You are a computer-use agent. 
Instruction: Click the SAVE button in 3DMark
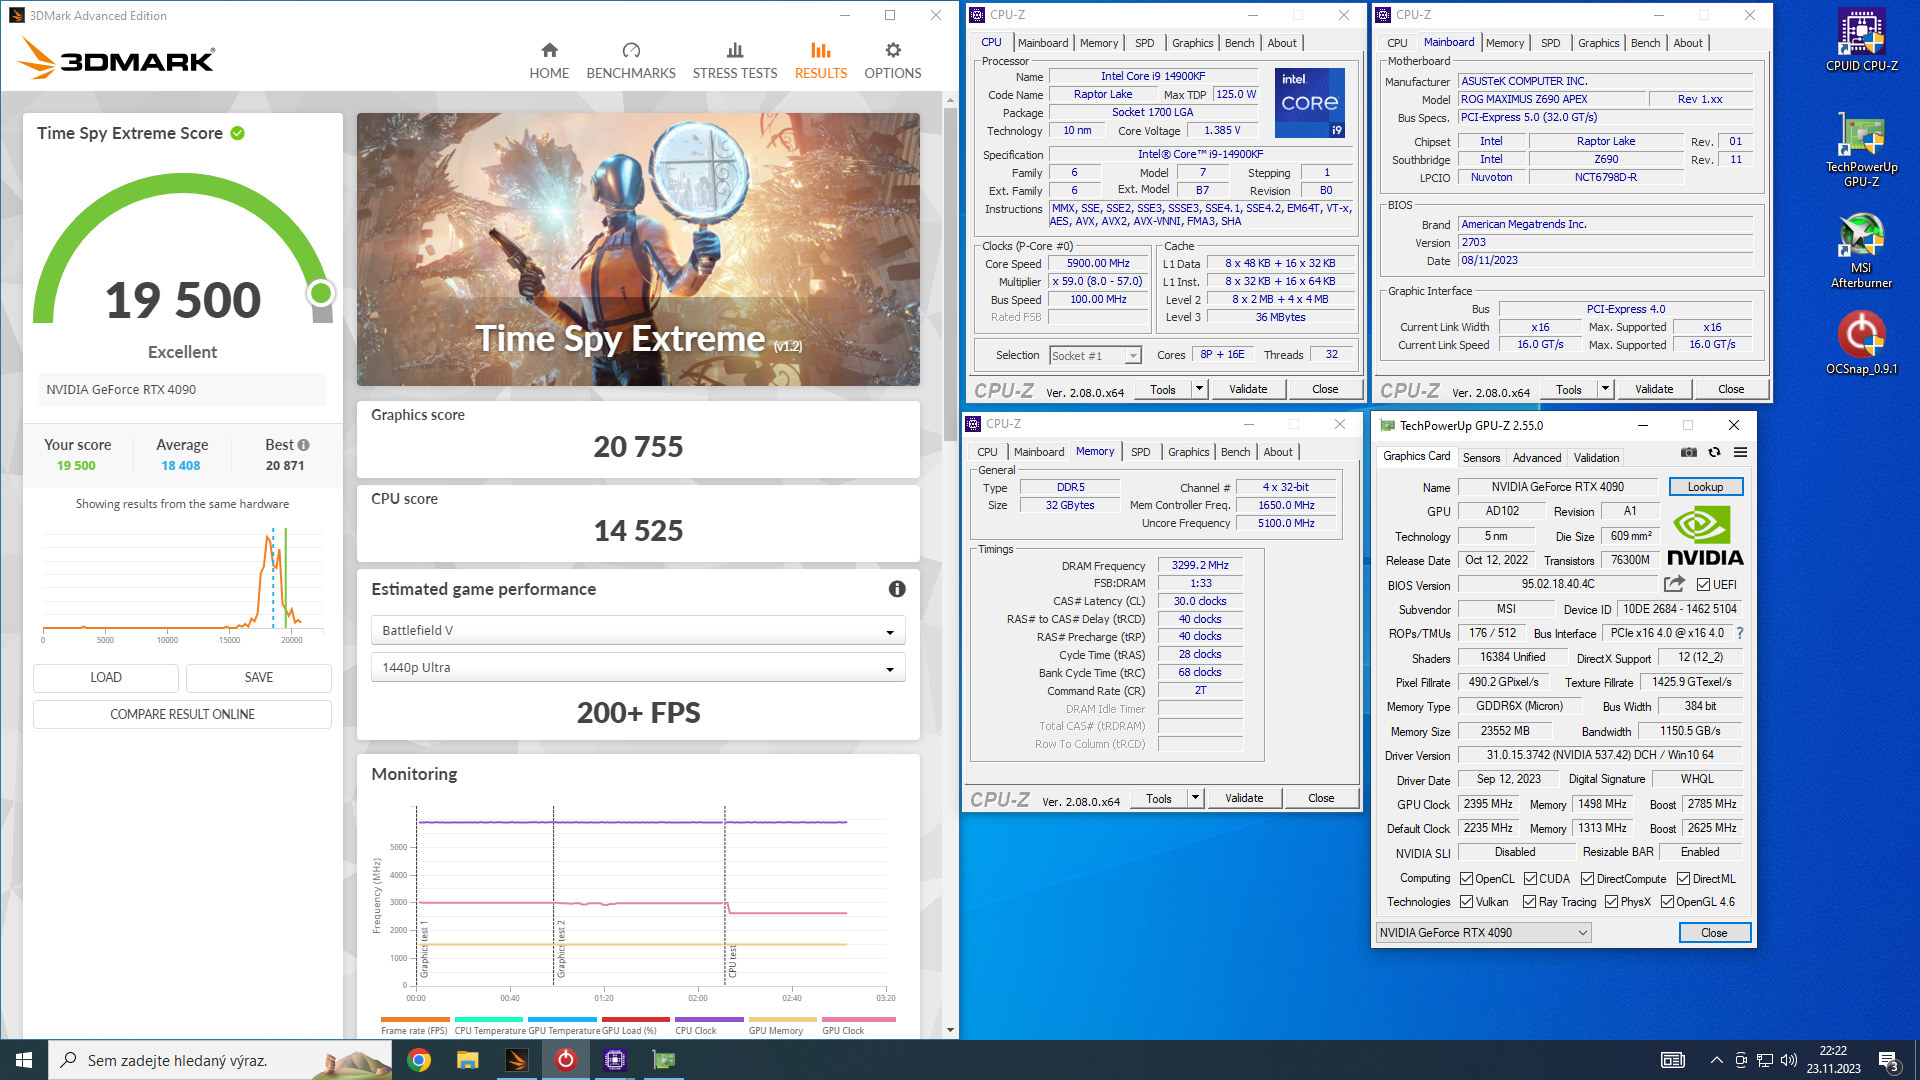point(259,678)
